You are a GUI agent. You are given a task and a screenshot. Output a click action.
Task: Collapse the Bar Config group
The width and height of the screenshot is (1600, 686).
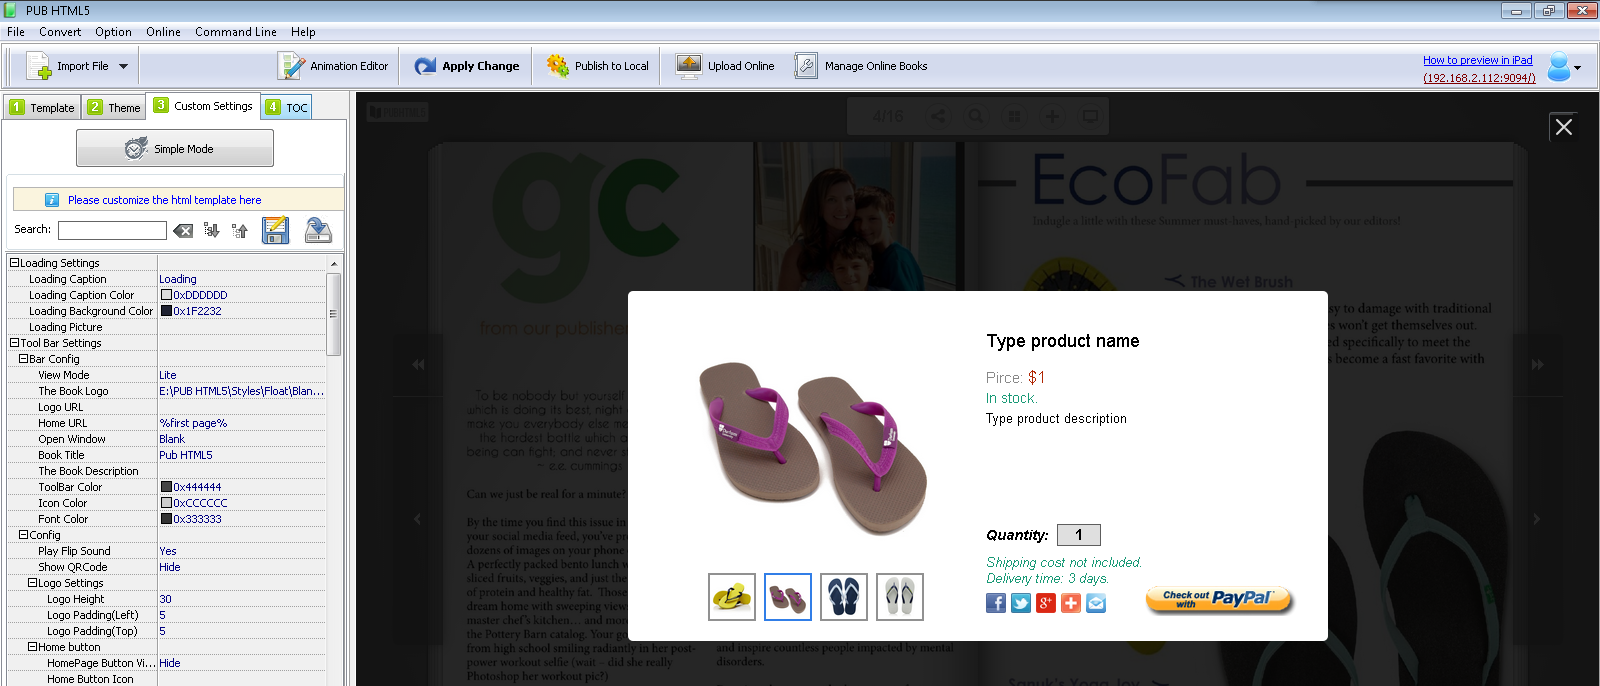23,359
